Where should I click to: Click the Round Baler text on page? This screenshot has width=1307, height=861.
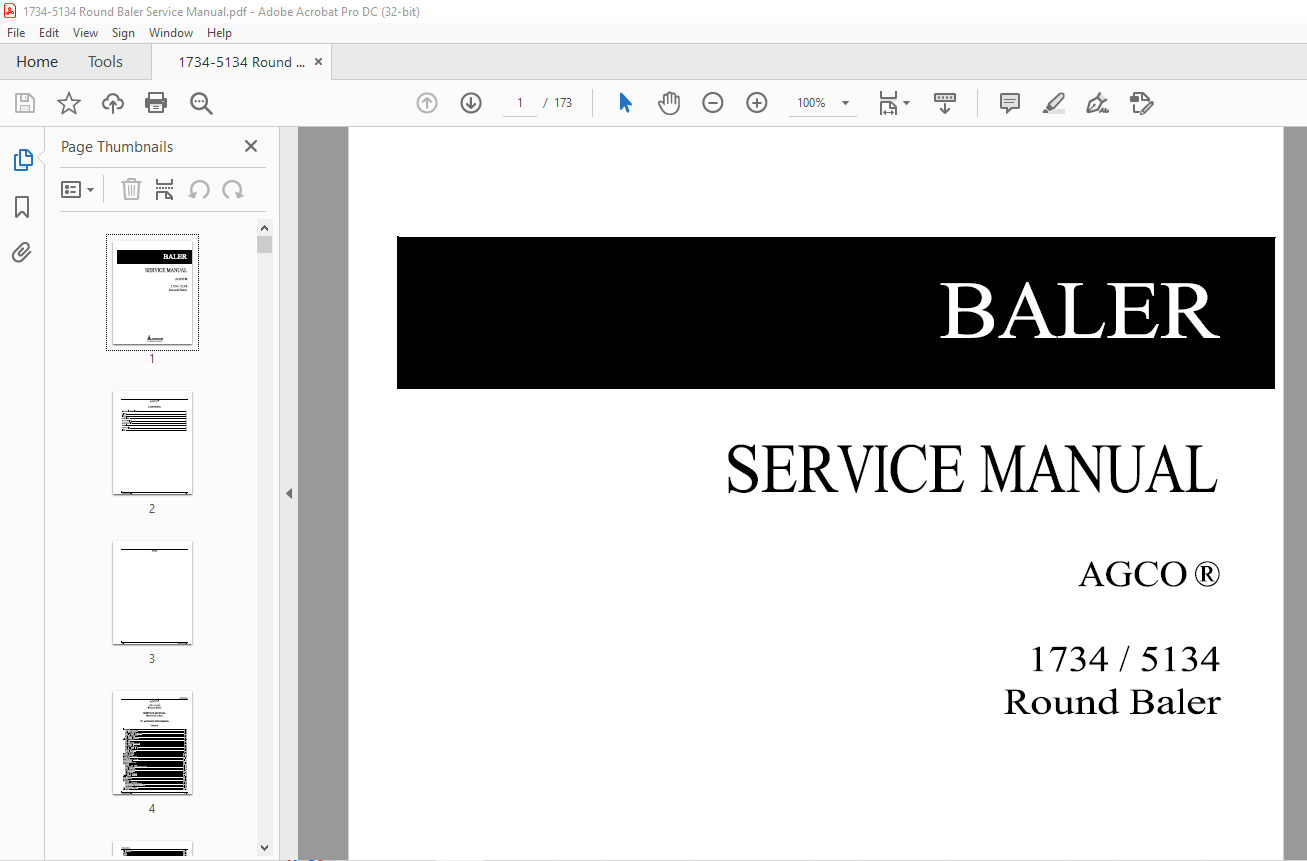coord(1112,702)
